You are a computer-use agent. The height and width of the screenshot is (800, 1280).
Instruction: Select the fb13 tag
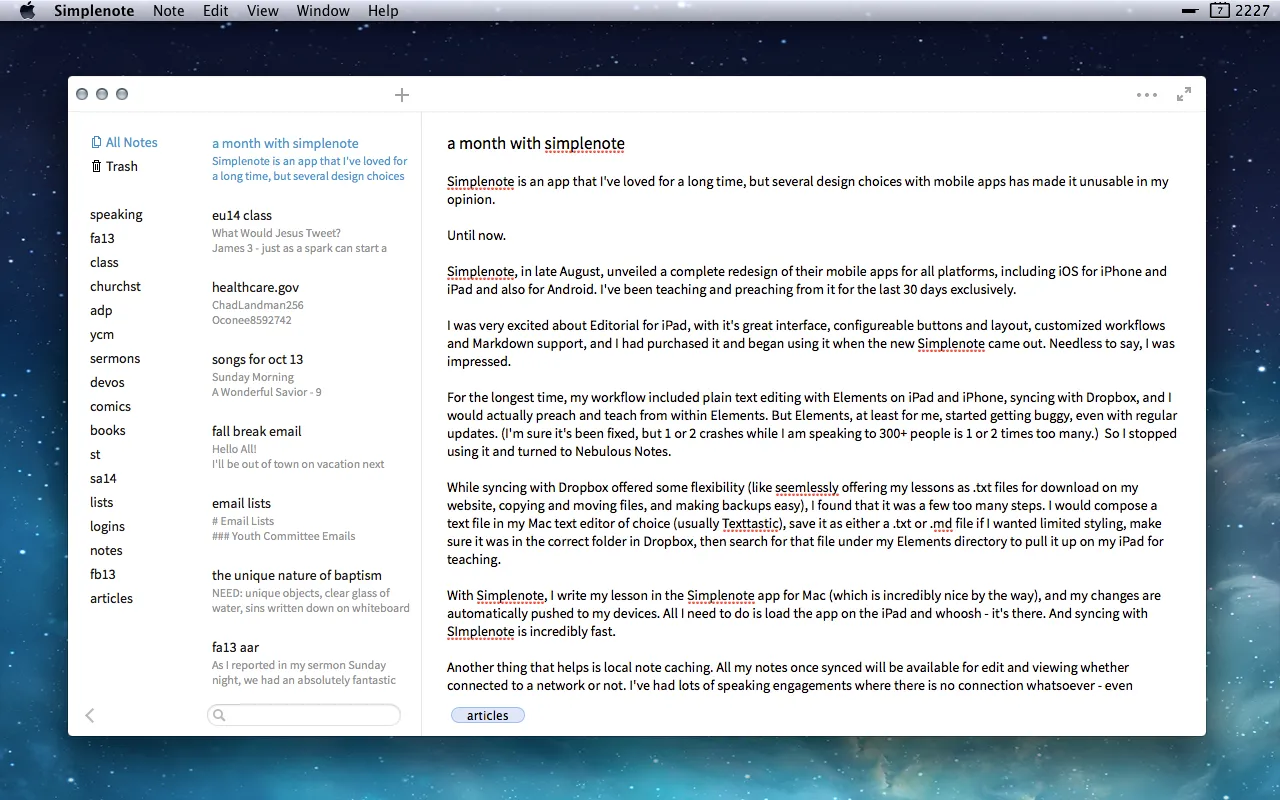tap(103, 574)
